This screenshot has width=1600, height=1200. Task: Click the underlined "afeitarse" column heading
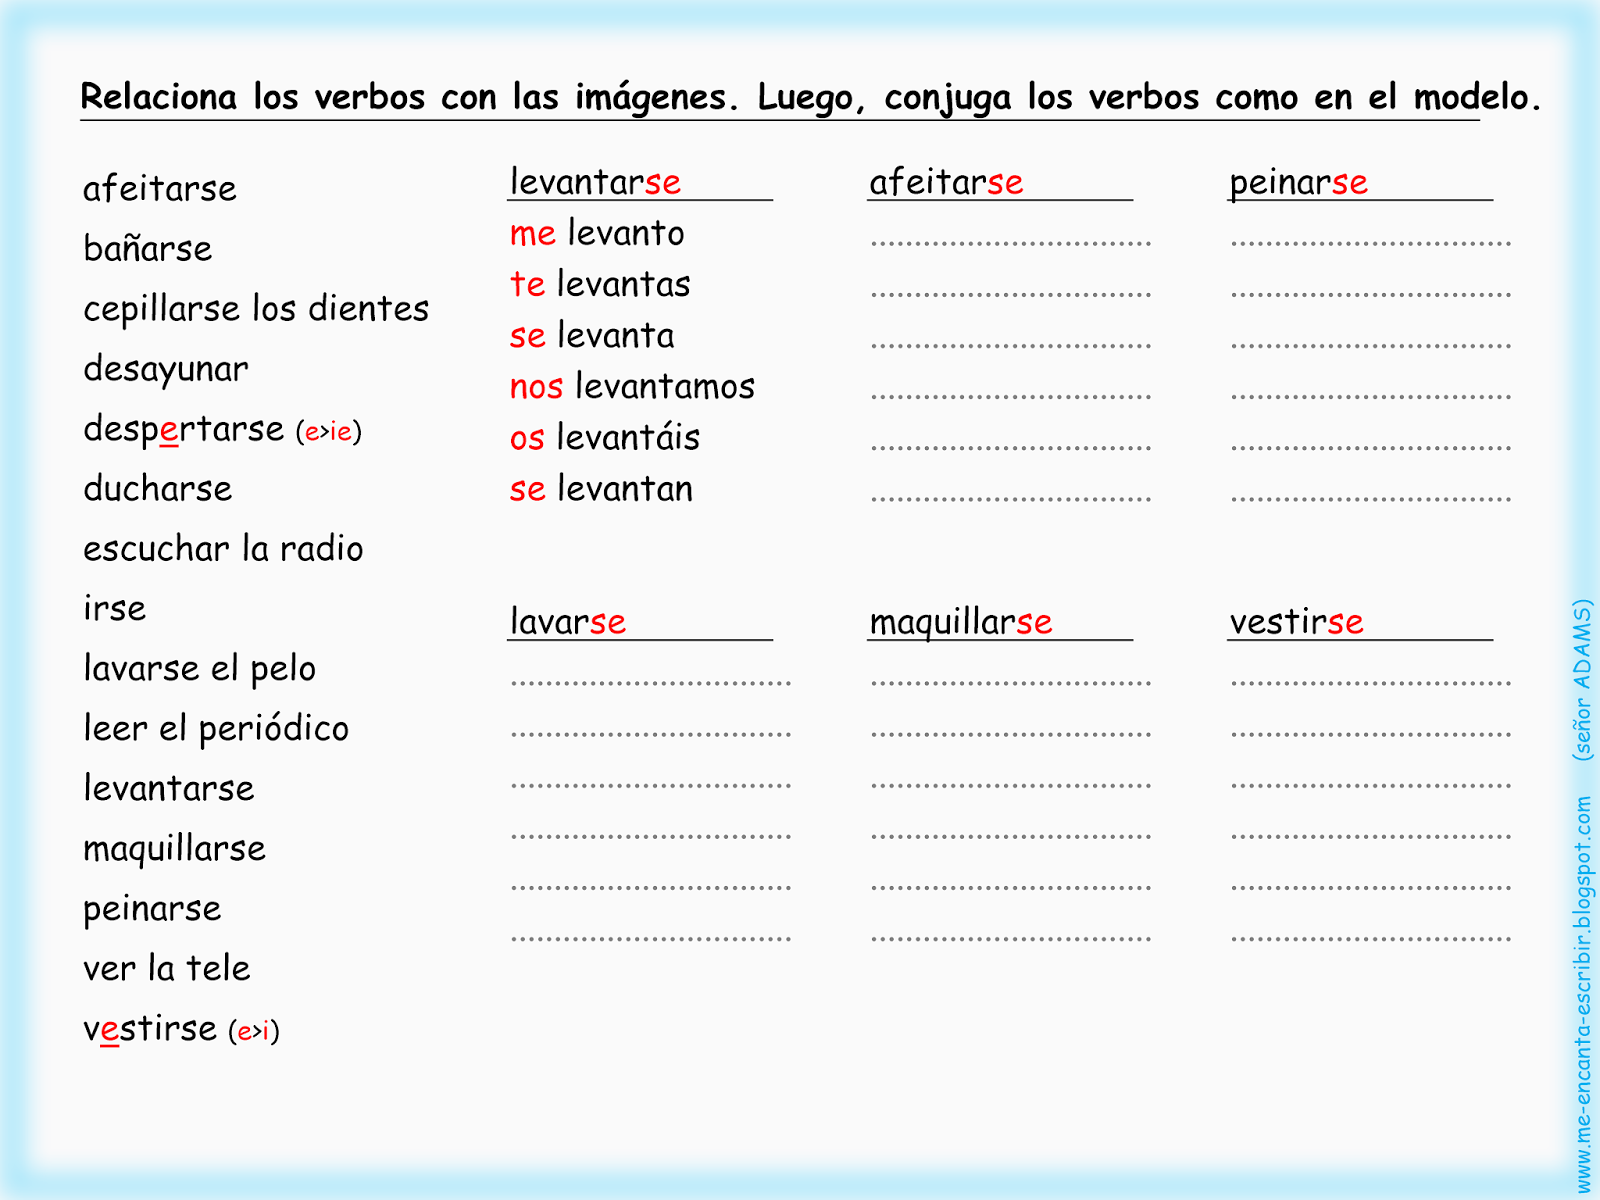946,182
